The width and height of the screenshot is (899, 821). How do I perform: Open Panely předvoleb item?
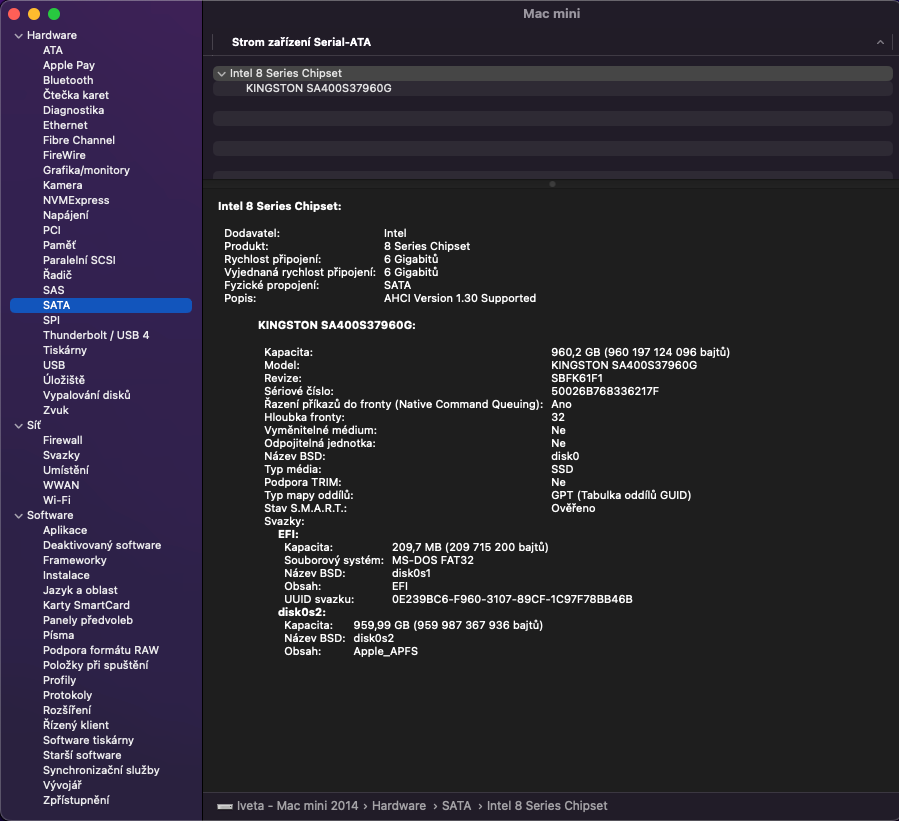88,620
